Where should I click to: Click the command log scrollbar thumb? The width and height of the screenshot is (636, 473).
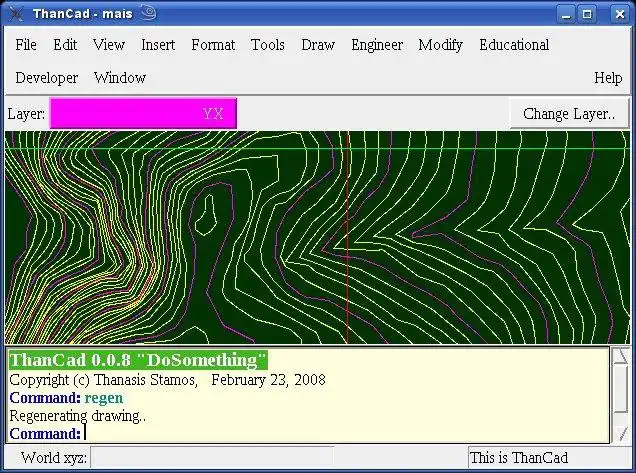click(621, 388)
